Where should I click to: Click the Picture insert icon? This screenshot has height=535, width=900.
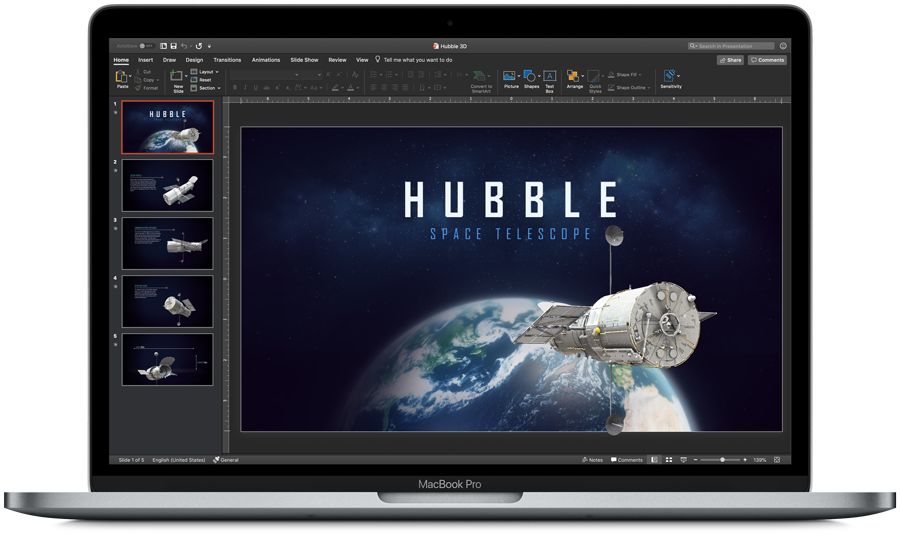coord(510,77)
